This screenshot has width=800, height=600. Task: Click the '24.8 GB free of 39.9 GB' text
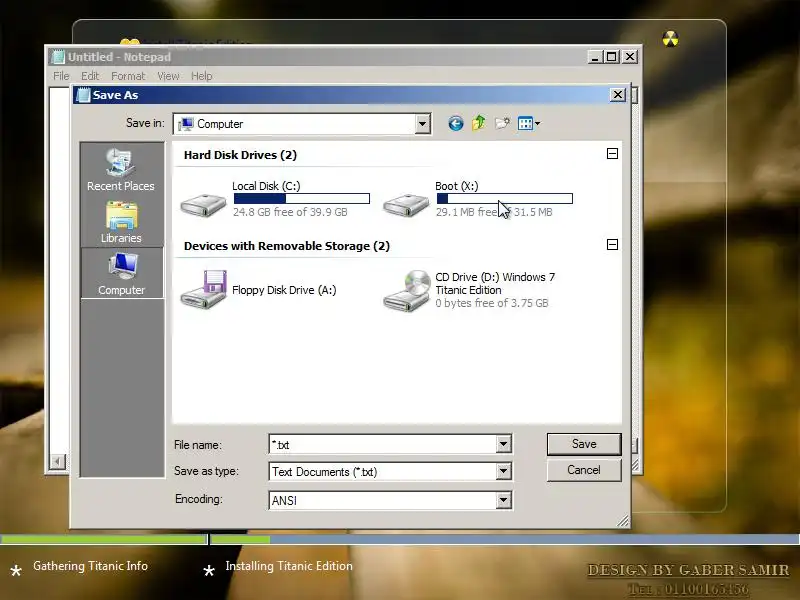coord(290,212)
